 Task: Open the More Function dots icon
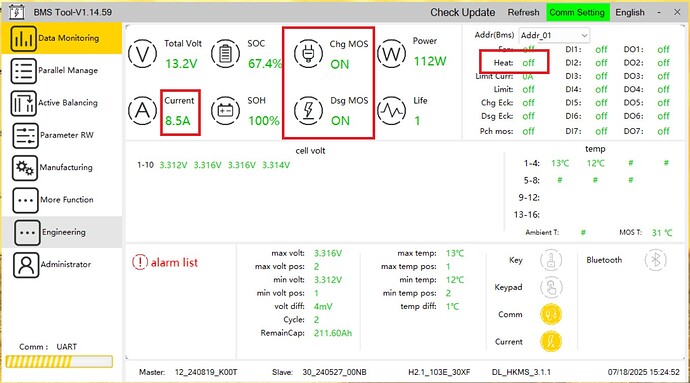point(26,200)
